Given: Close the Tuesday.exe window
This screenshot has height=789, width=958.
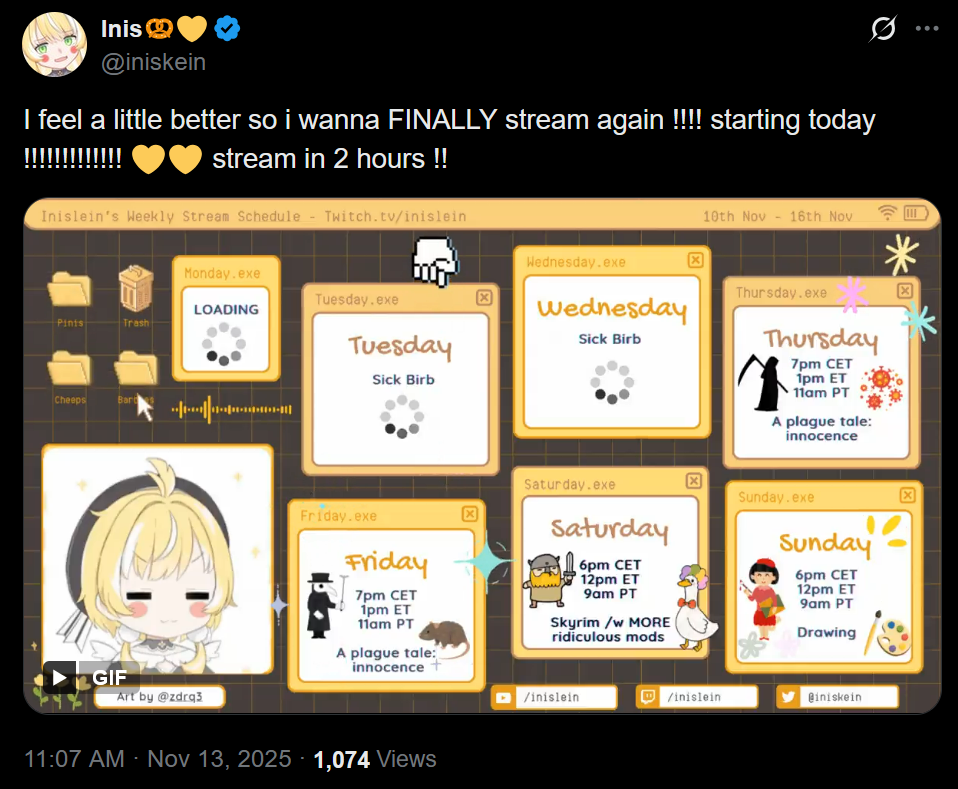Looking at the screenshot, I should click(x=484, y=298).
